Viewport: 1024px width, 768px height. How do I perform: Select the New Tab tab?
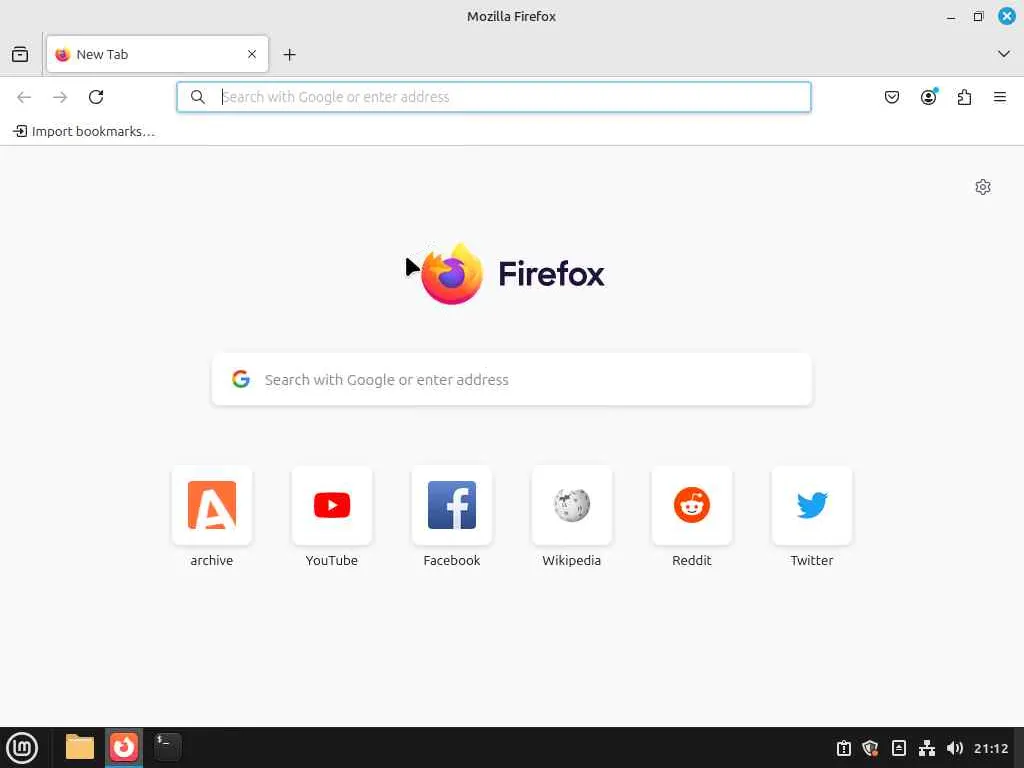157,54
